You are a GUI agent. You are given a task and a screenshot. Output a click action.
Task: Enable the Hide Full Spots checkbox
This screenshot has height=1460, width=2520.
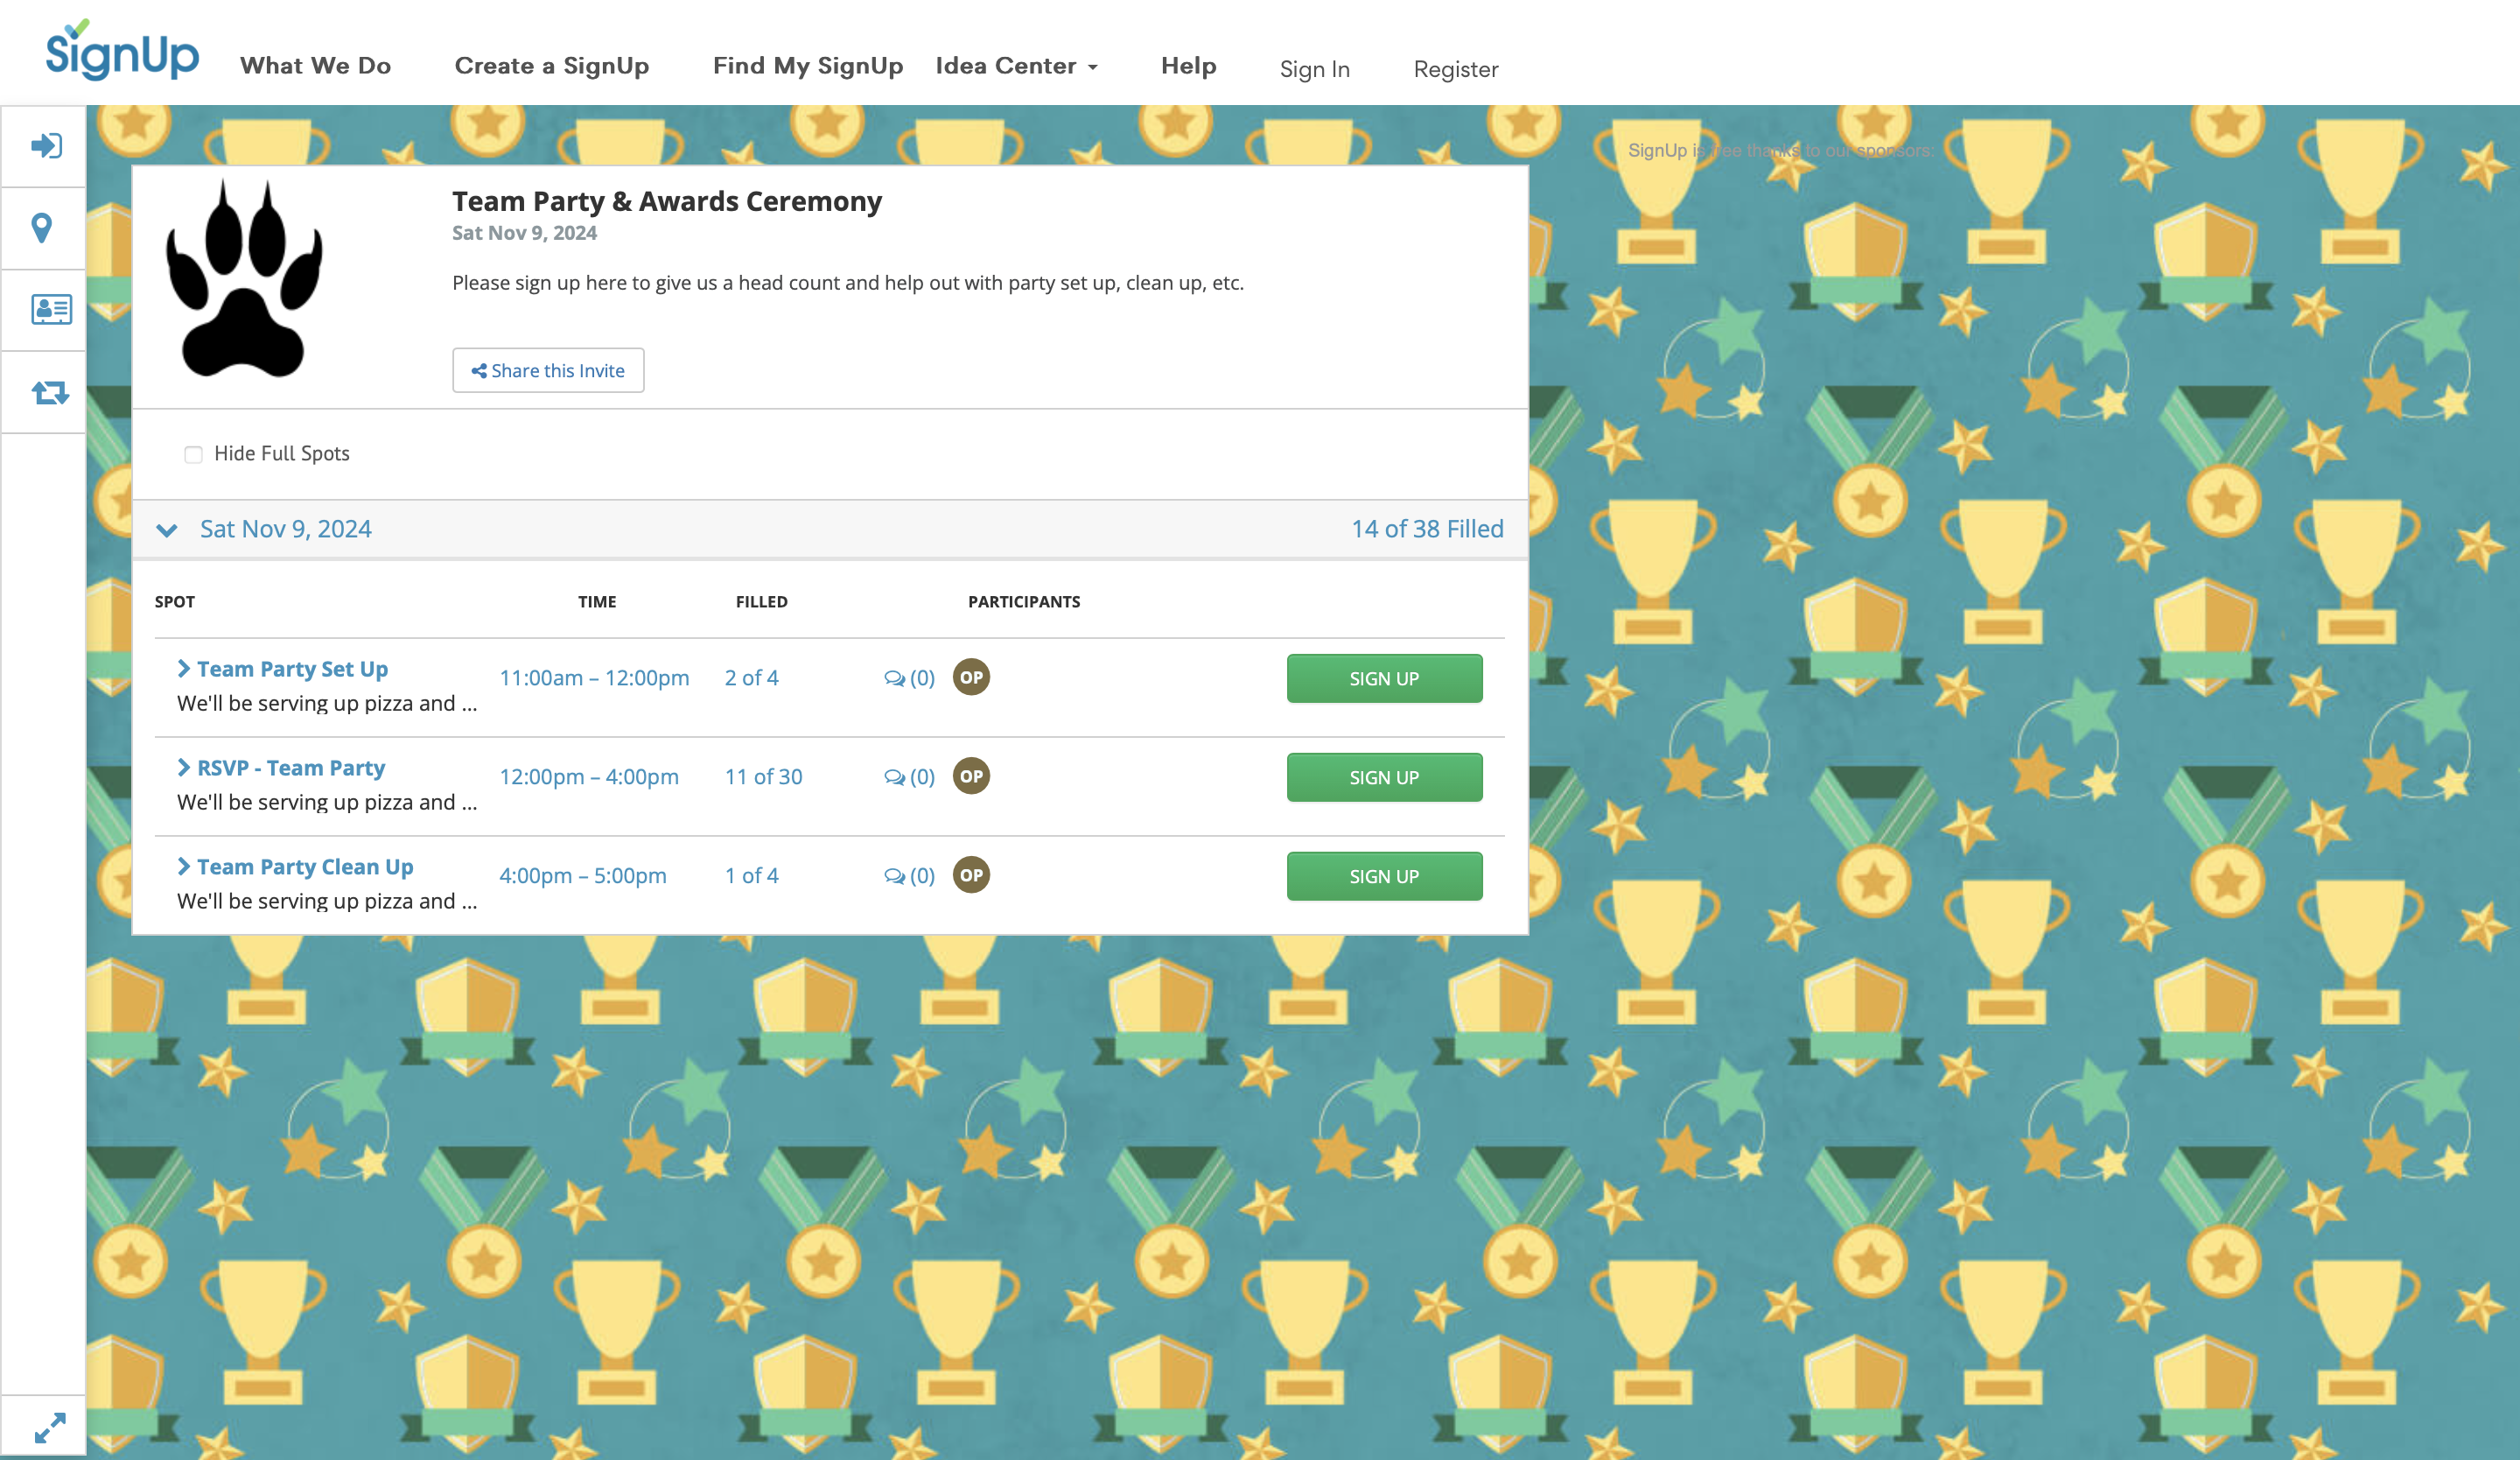point(192,454)
